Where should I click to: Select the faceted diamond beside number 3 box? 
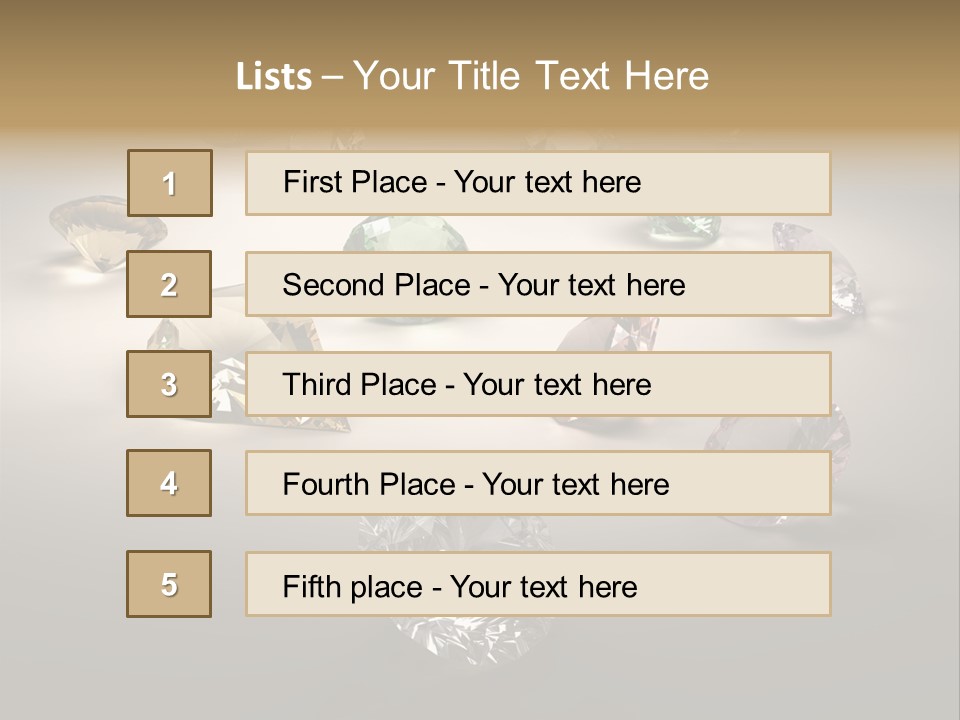coord(228,386)
